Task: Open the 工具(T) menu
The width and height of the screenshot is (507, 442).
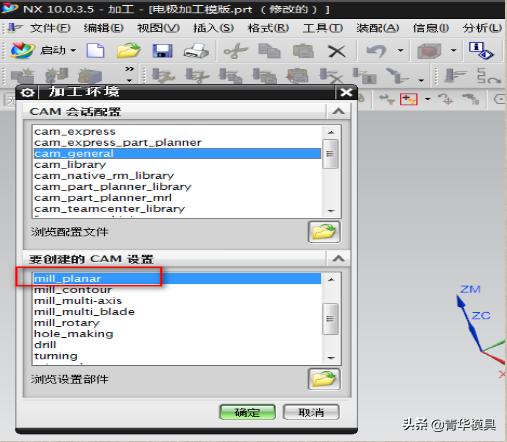Action: pyautogui.click(x=322, y=28)
